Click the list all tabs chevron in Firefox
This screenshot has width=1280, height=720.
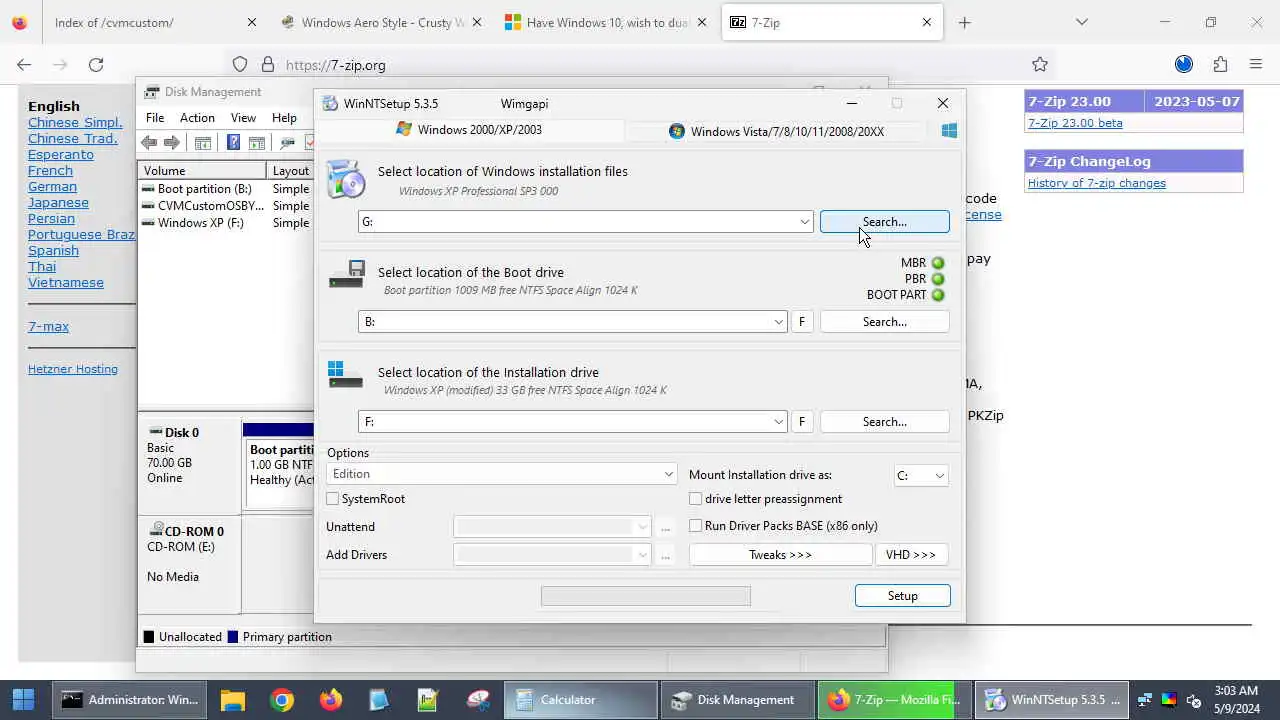click(1082, 22)
